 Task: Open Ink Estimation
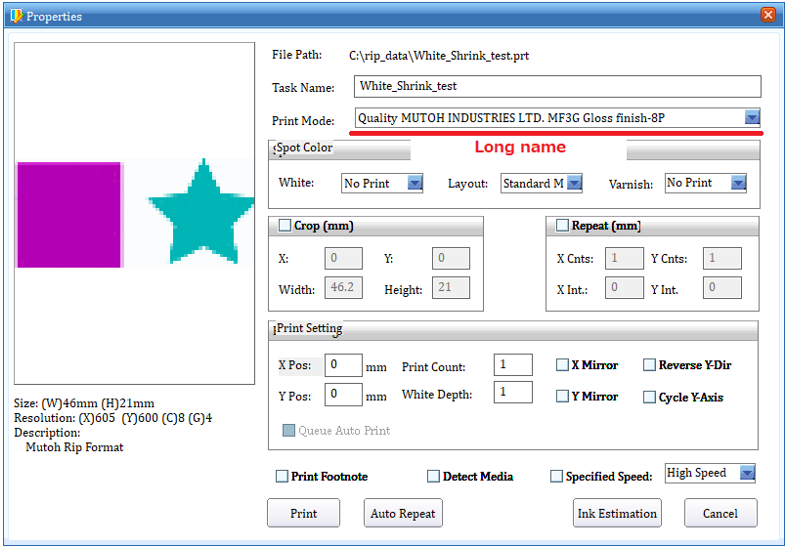pyautogui.click(x=617, y=513)
